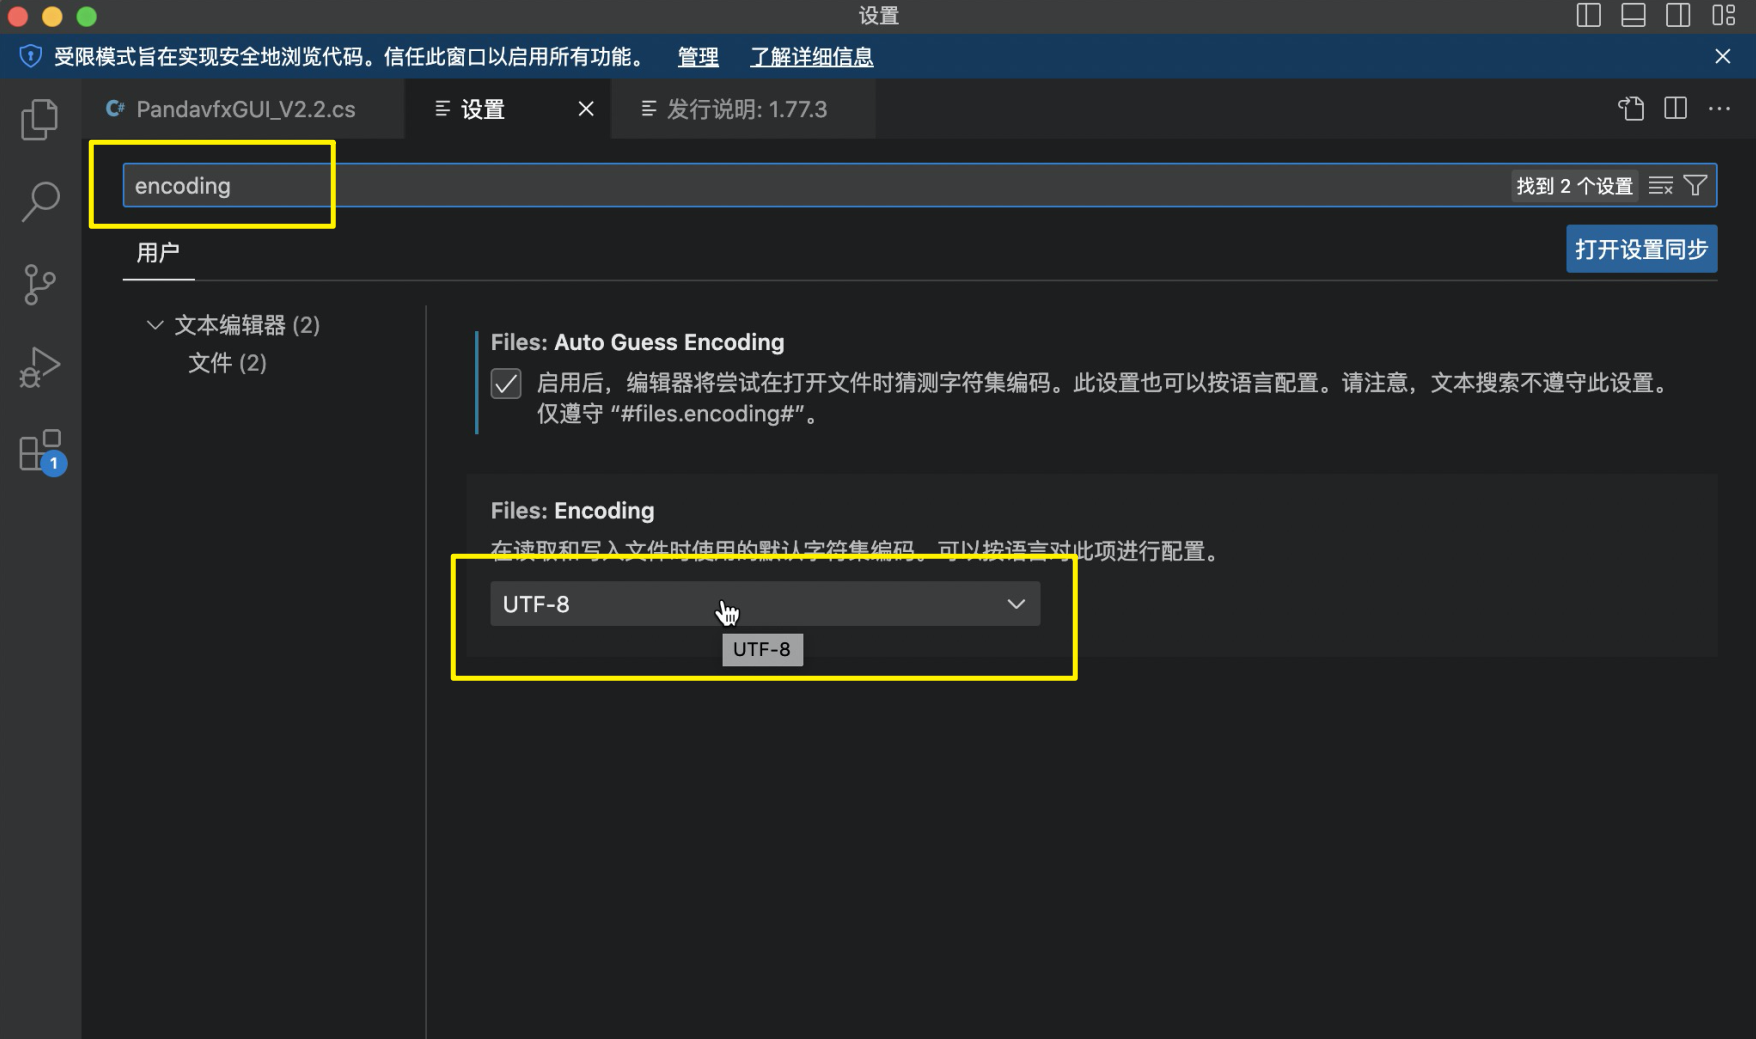Open the Files: Encoding UTF-8 dropdown
The width and height of the screenshot is (1756, 1039).
tap(765, 604)
